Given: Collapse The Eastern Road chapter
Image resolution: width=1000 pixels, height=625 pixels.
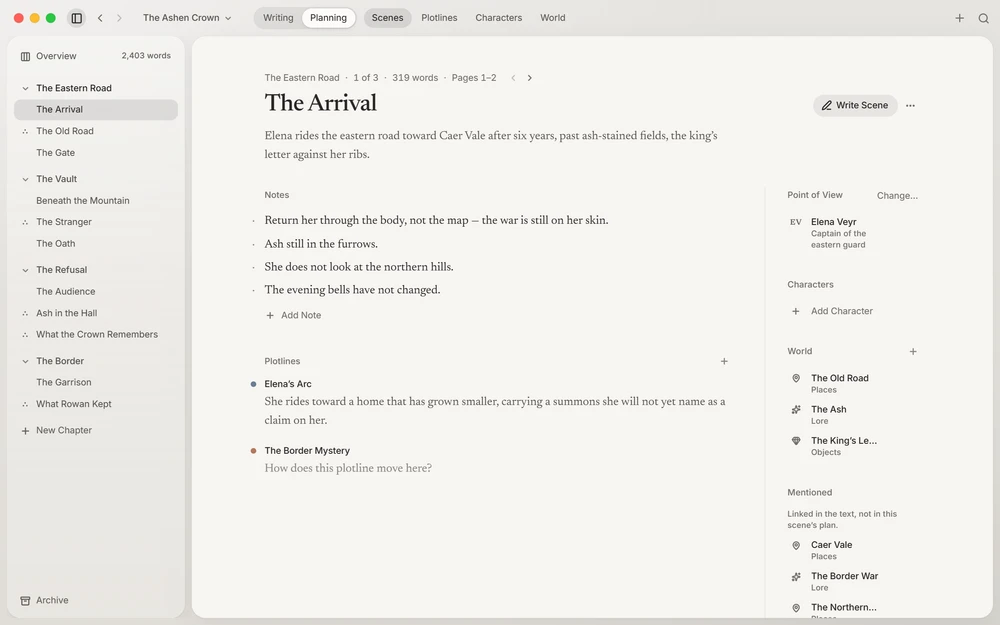Looking at the screenshot, I should 26,88.
